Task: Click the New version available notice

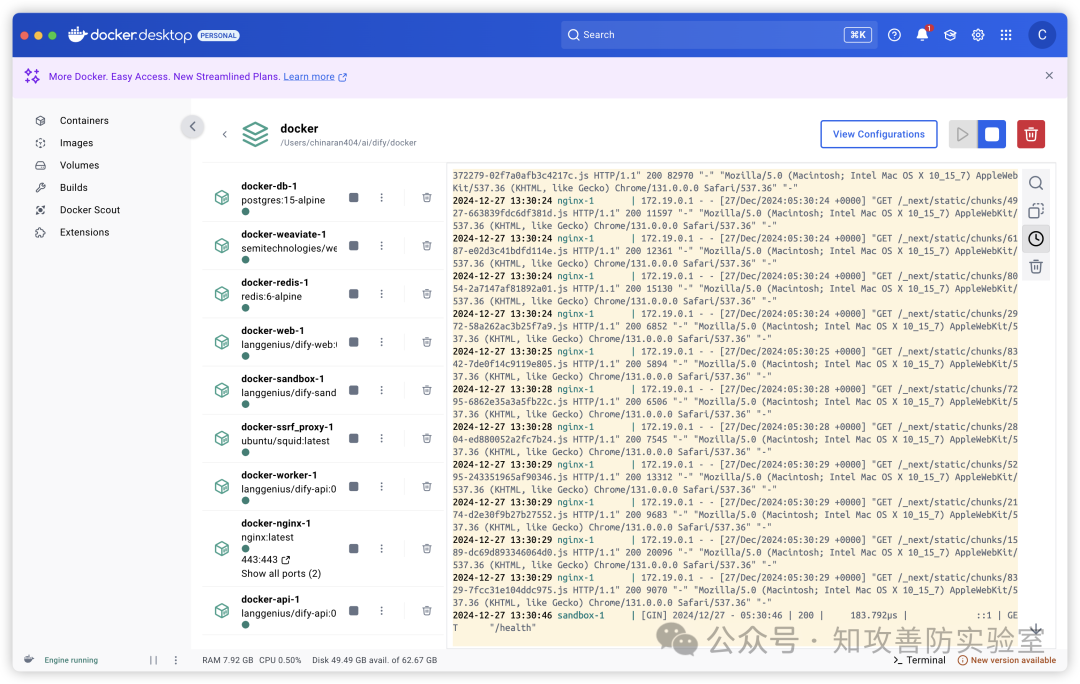Action: click(x=1006, y=660)
